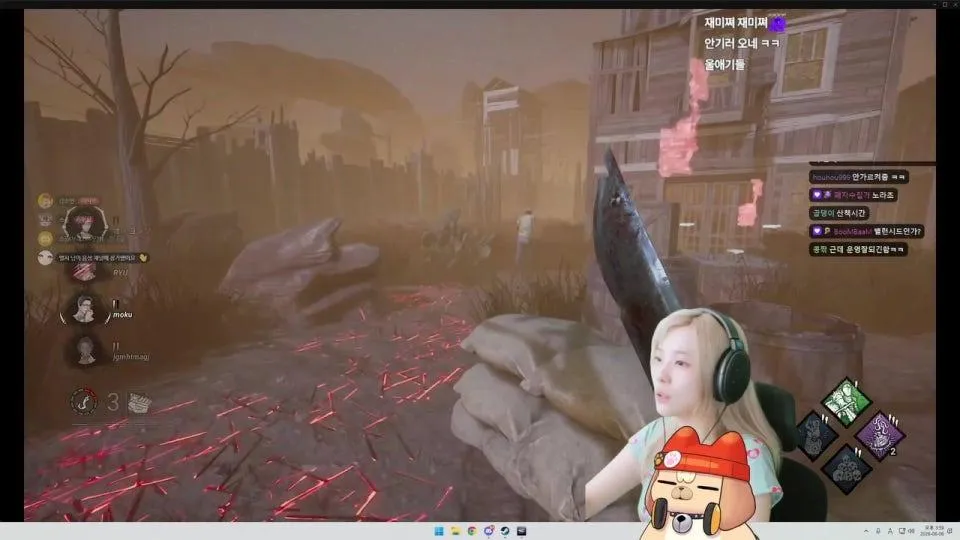Click the green perk icon at top of perk diamond
This screenshot has width=960, height=540.
[x=846, y=402]
